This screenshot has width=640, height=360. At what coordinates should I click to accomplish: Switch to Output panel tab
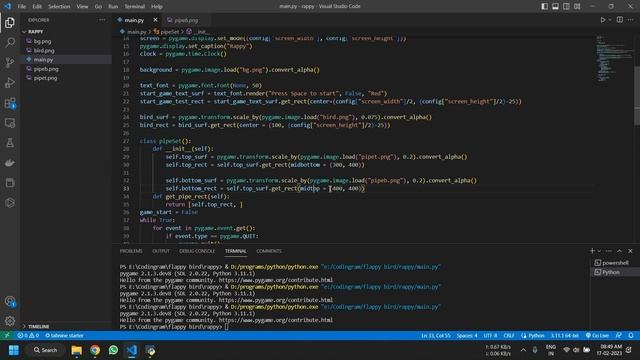(161, 251)
